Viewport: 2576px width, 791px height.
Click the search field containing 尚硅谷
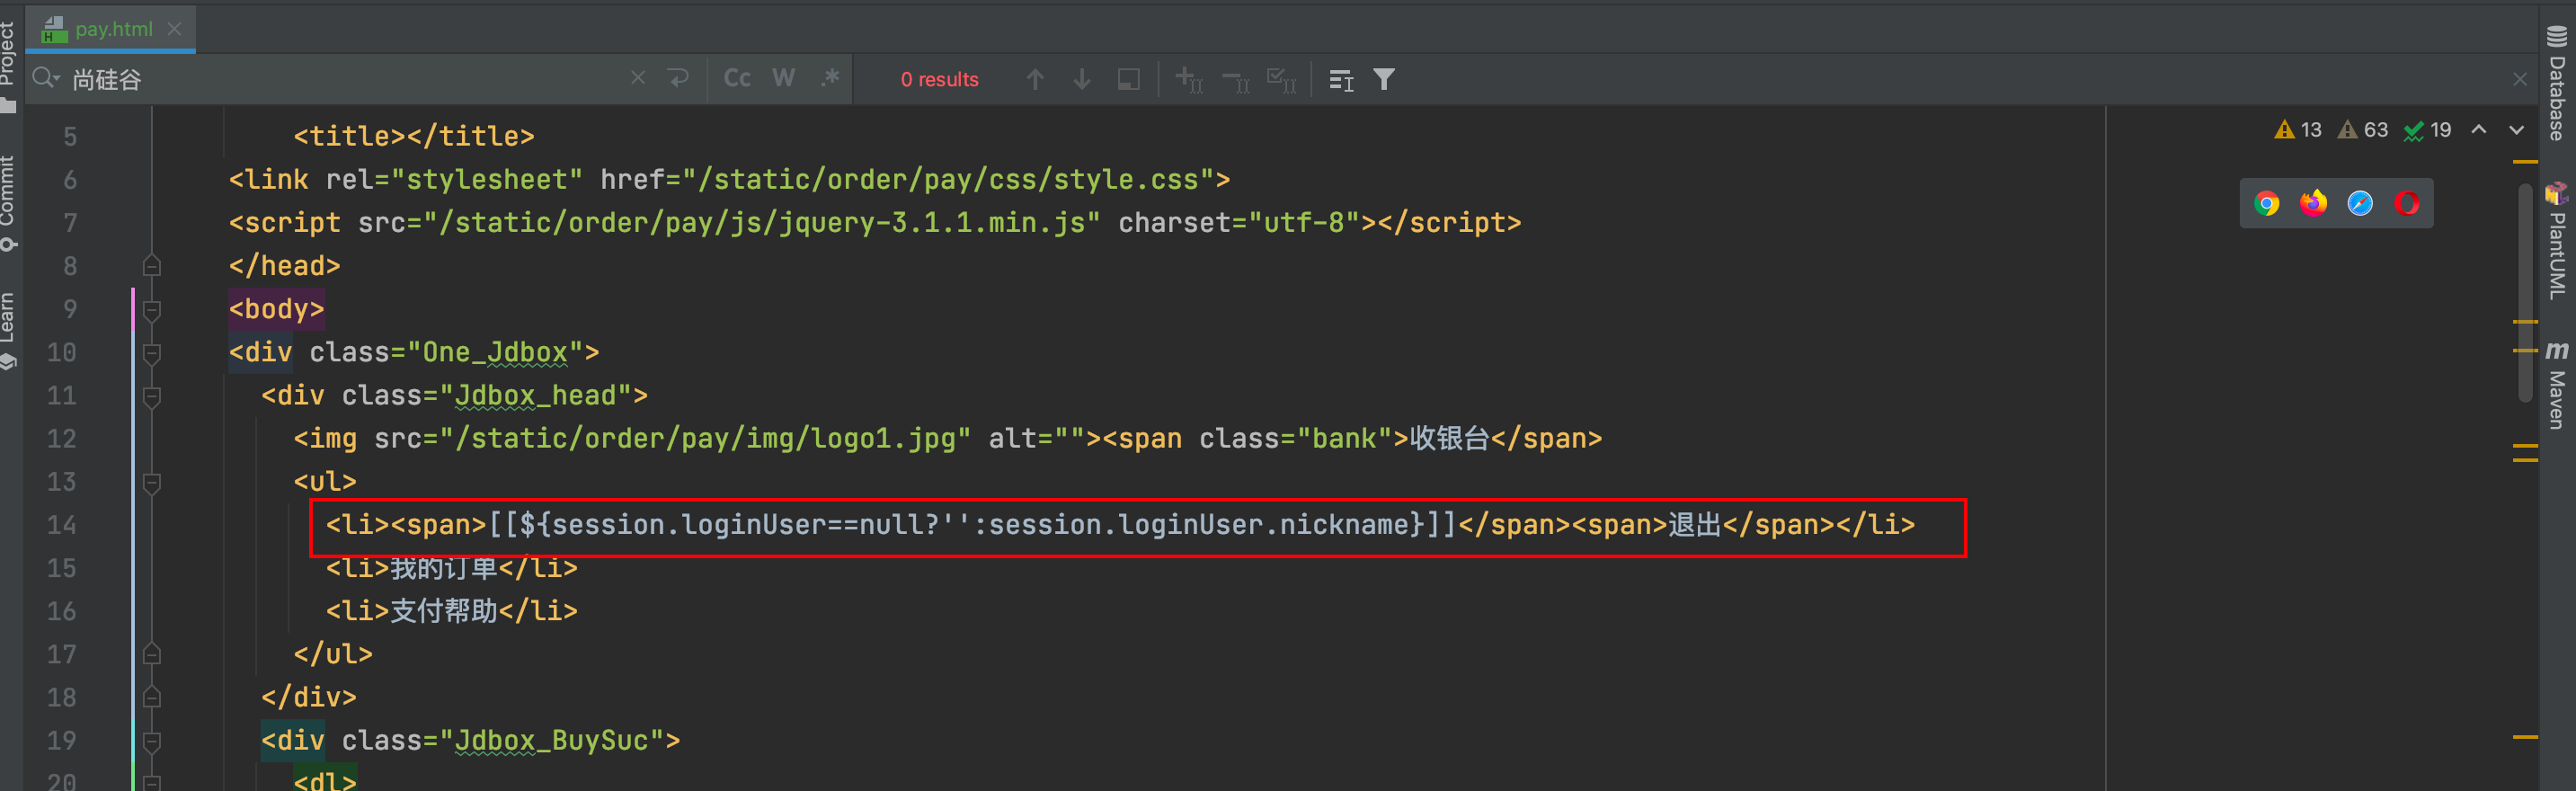point(340,79)
